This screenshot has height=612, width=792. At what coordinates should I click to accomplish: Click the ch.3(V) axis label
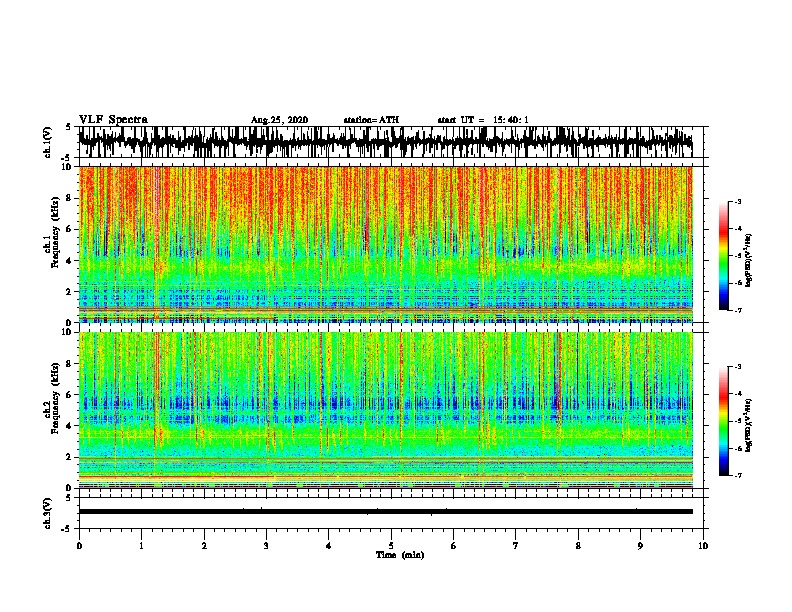pos(48,513)
